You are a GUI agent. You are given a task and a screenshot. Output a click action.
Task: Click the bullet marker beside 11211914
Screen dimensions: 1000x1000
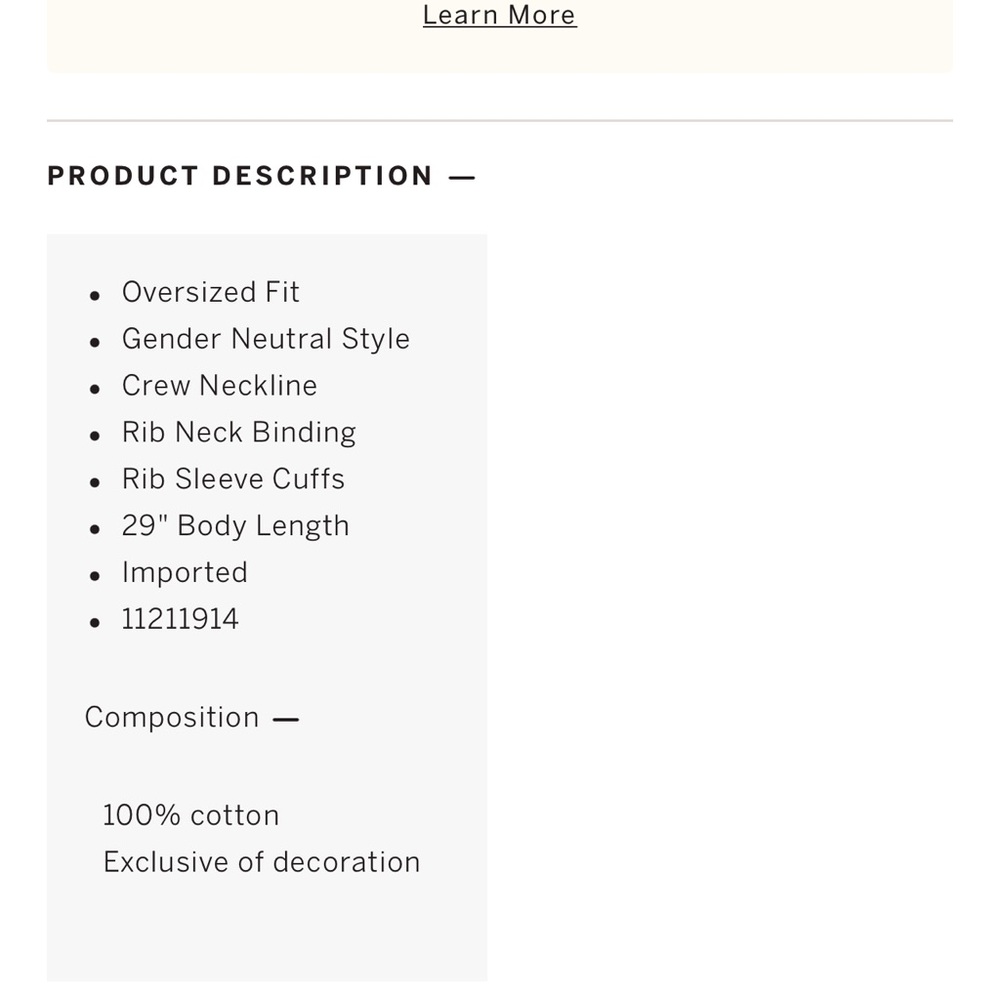pos(95,623)
